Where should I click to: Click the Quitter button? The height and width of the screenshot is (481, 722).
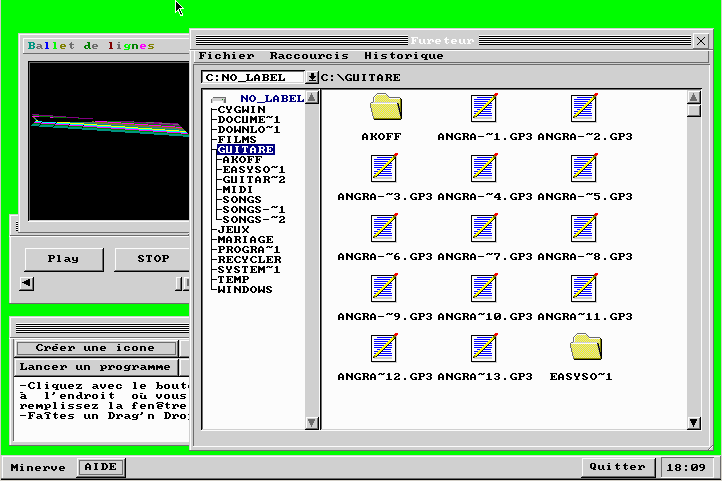pos(617,467)
